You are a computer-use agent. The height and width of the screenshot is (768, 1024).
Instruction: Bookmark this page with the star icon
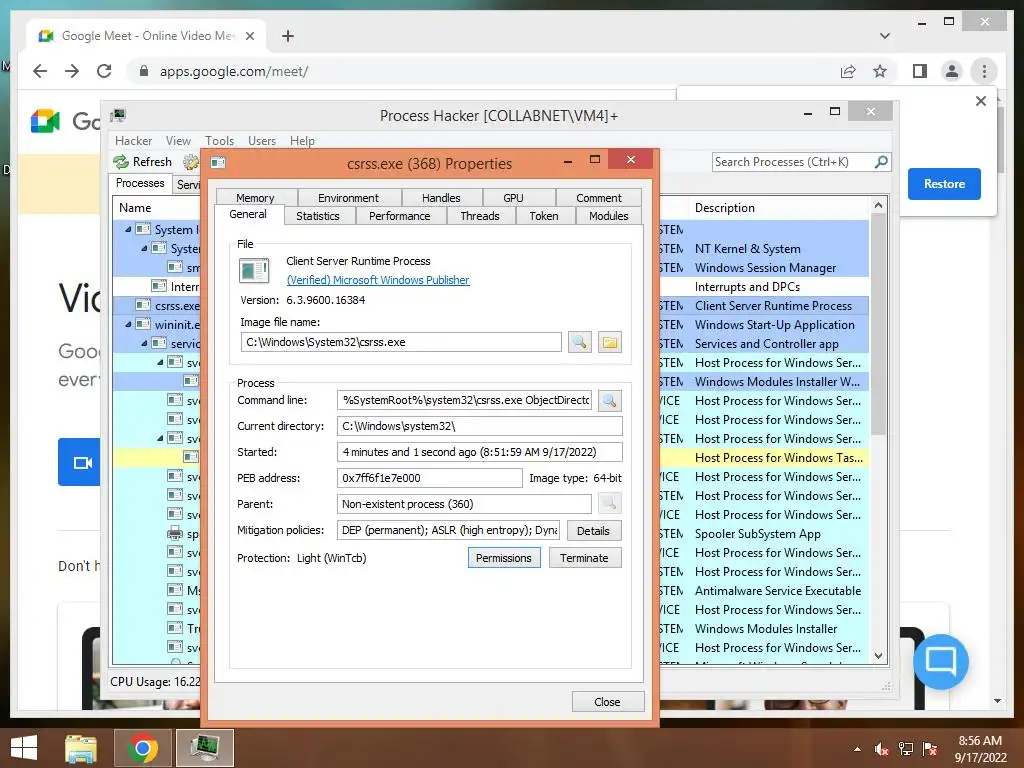pos(880,71)
